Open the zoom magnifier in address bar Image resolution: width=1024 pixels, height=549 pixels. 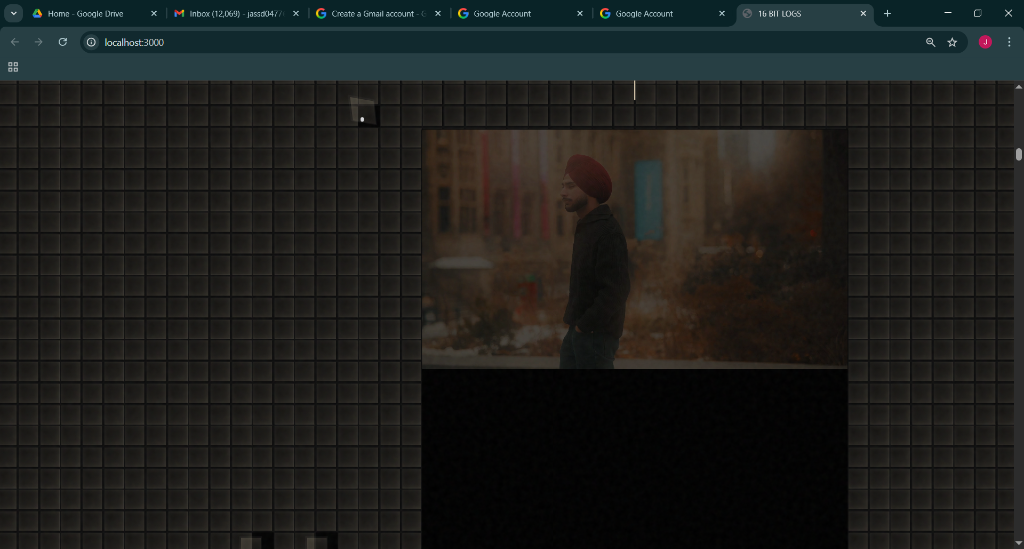(x=930, y=42)
